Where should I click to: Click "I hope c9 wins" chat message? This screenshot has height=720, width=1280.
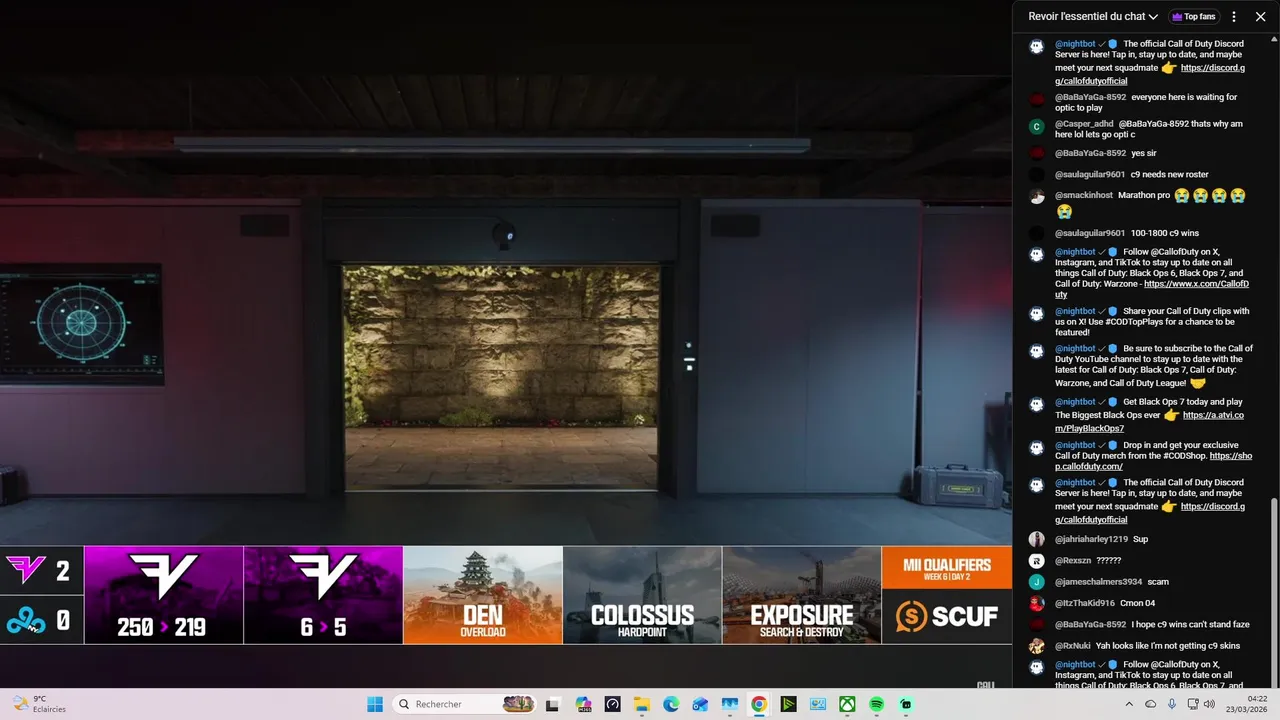[x=1190, y=625]
